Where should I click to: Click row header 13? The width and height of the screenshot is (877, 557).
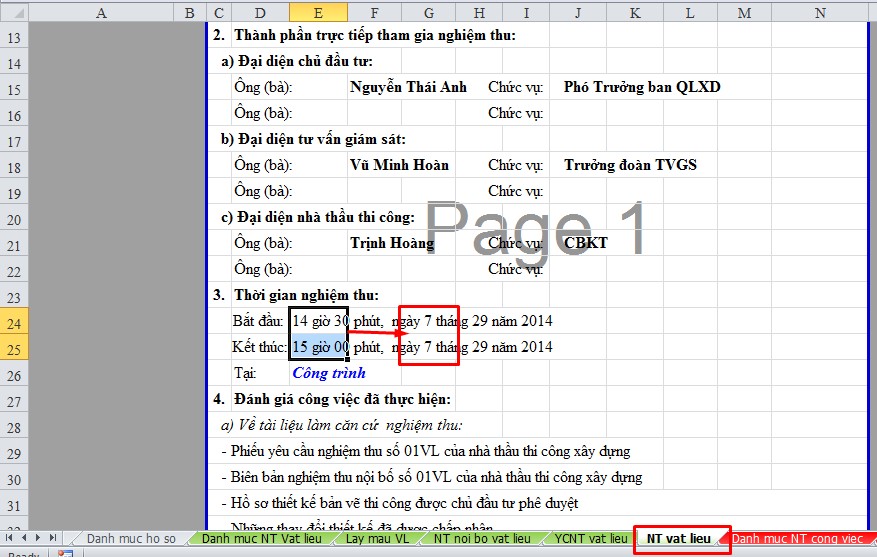point(14,37)
